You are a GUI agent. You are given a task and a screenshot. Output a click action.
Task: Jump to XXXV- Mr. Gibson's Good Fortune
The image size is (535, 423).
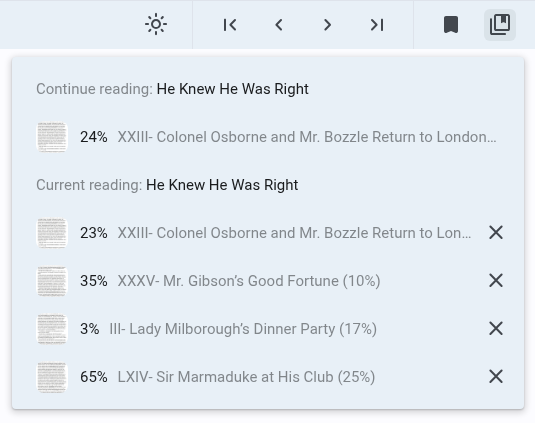(249, 281)
